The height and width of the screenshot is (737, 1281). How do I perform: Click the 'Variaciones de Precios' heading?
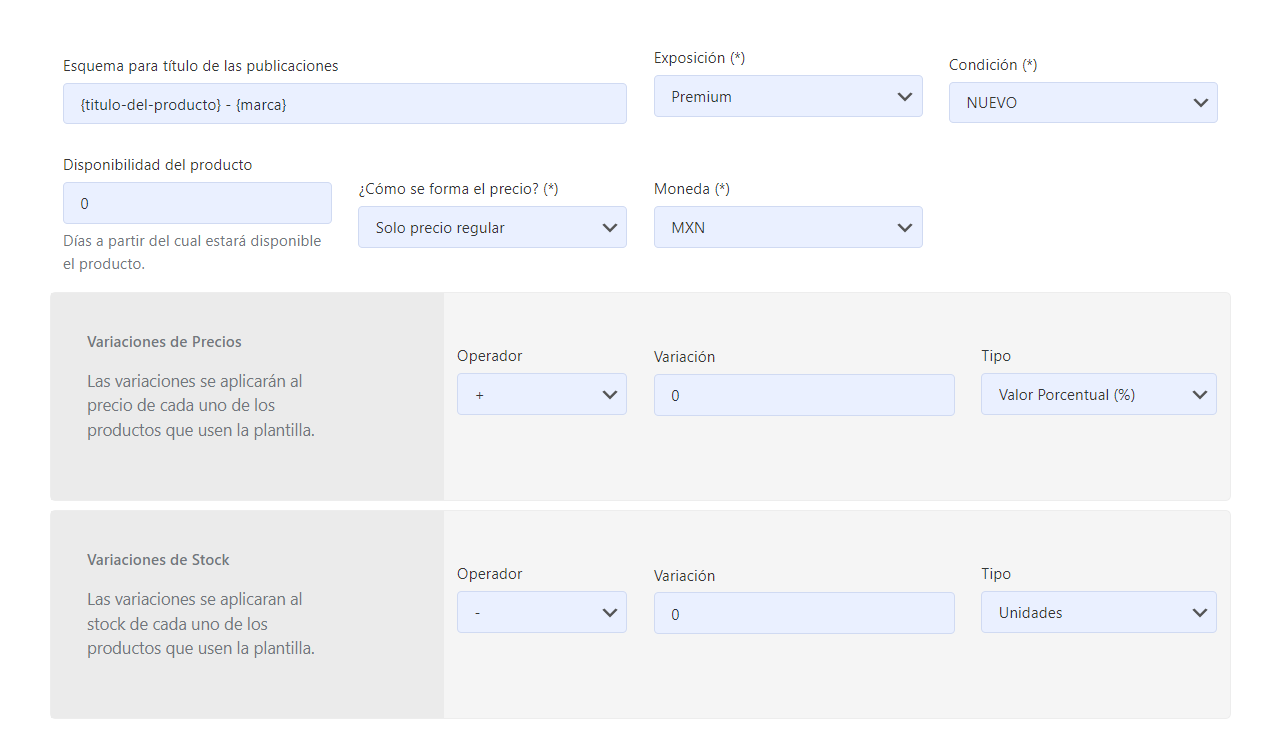164,342
